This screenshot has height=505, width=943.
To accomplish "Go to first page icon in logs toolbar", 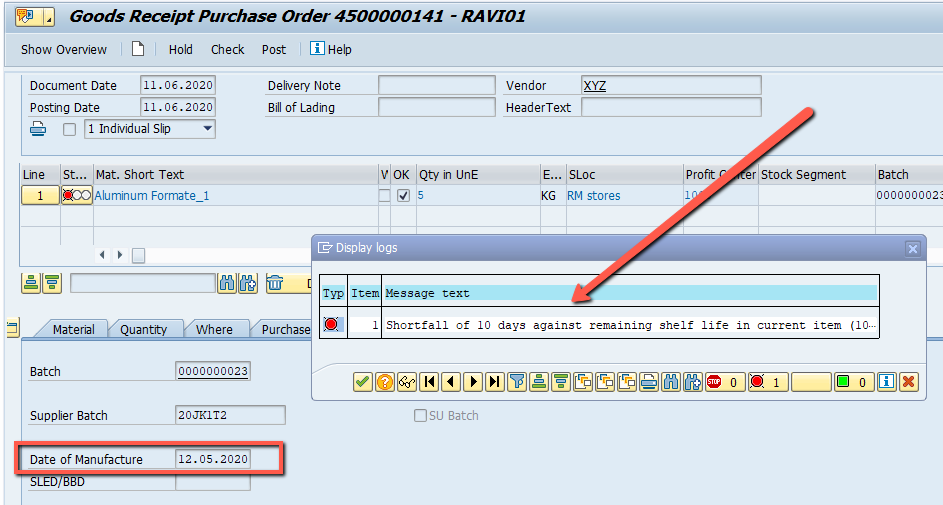I will click(429, 382).
